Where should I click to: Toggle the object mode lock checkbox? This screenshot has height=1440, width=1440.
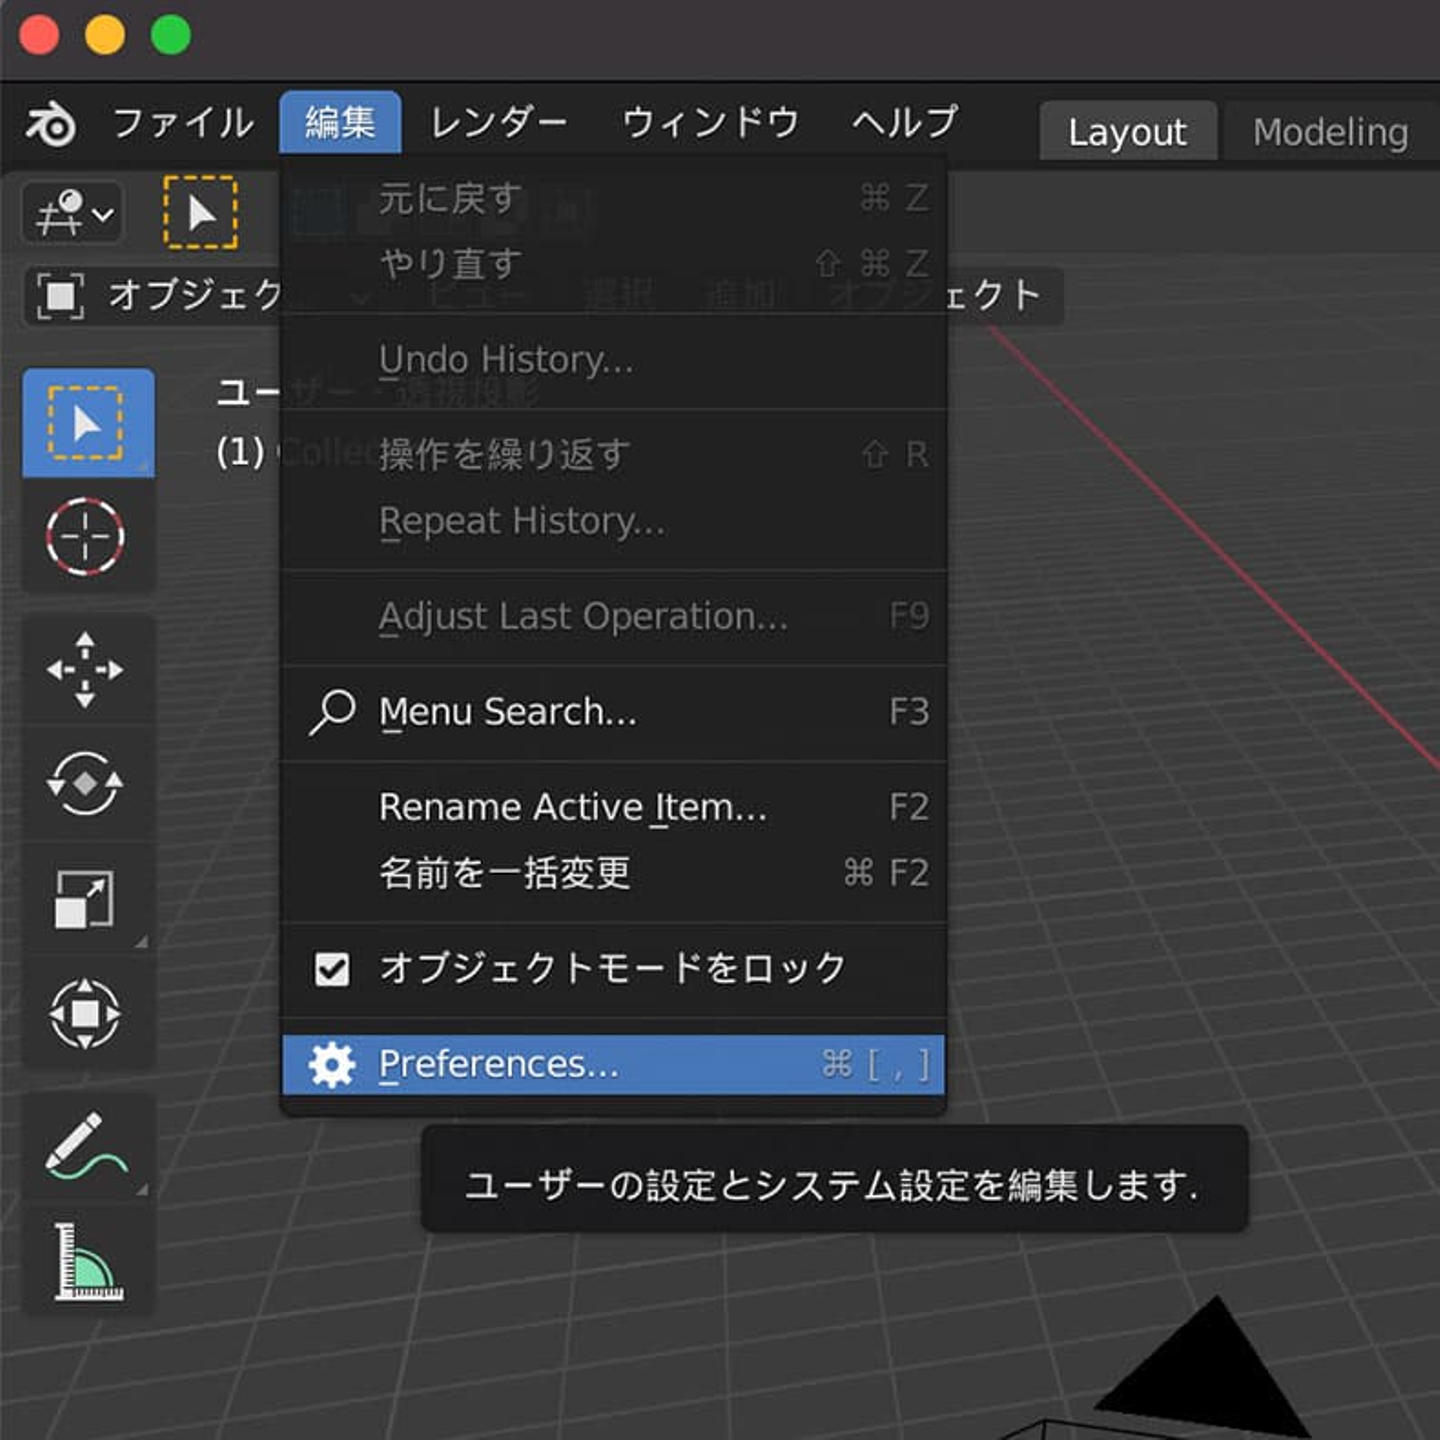(x=332, y=968)
